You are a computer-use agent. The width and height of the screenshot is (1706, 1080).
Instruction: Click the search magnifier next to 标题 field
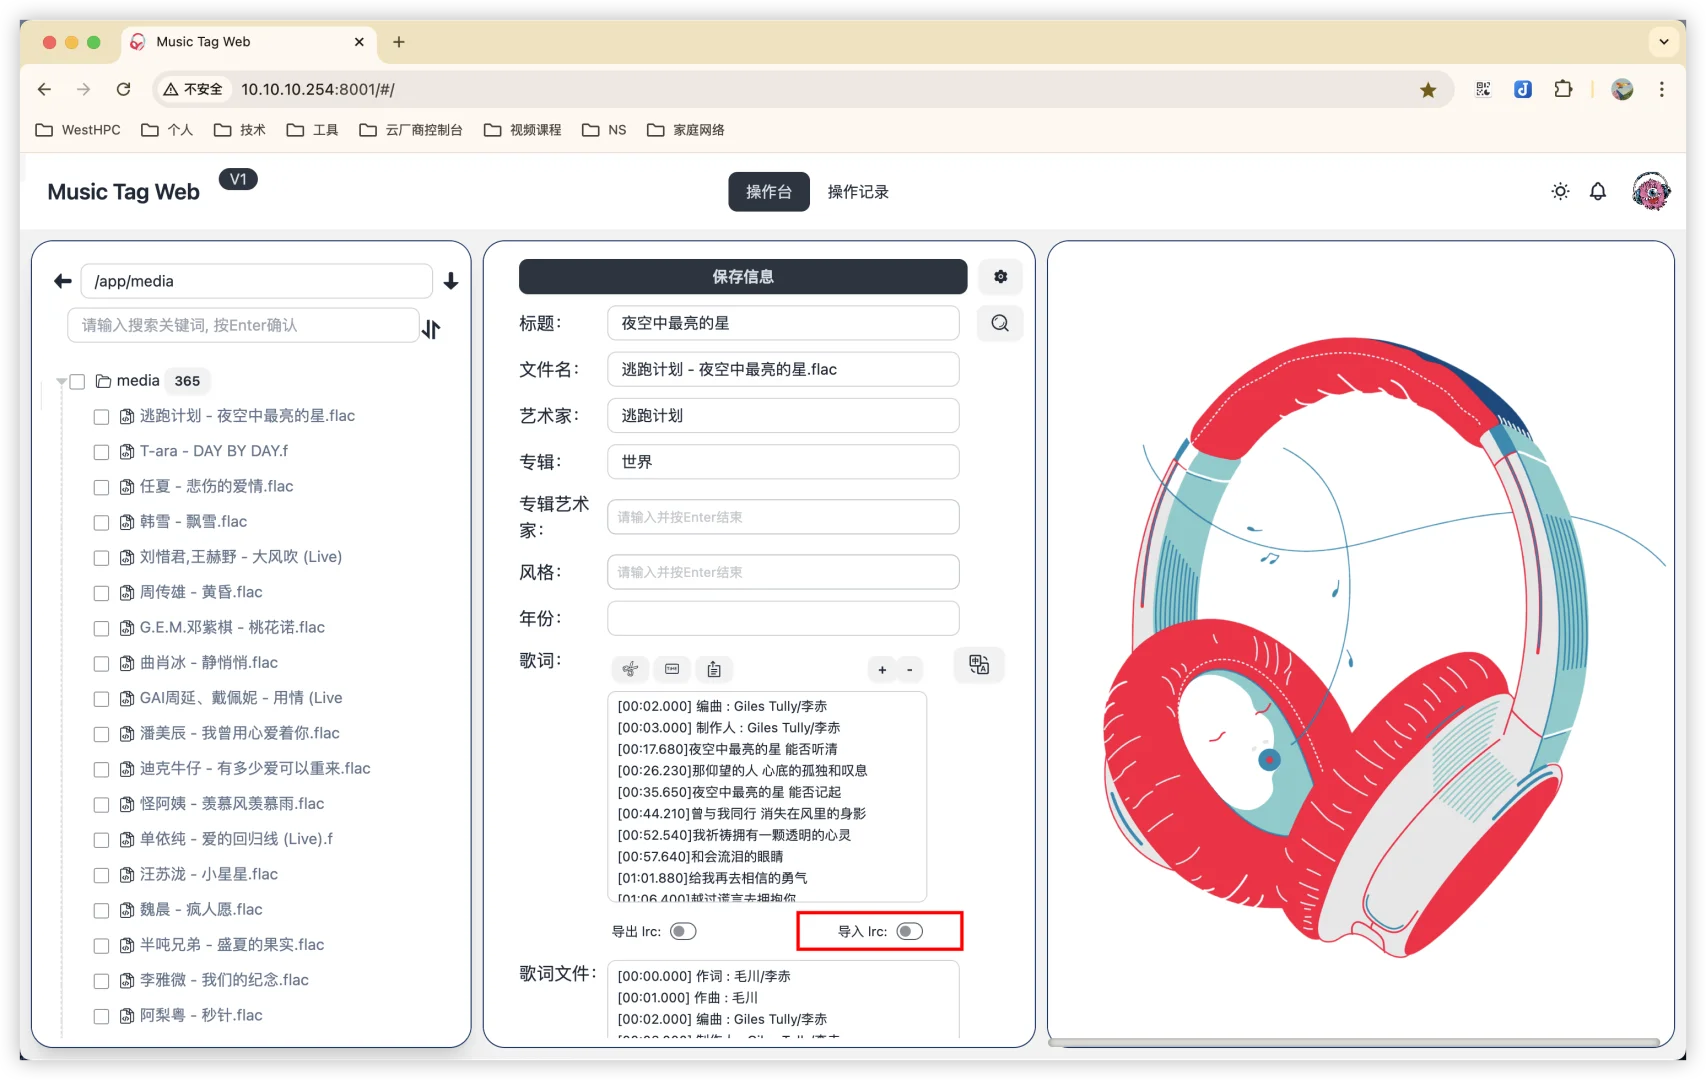click(999, 323)
